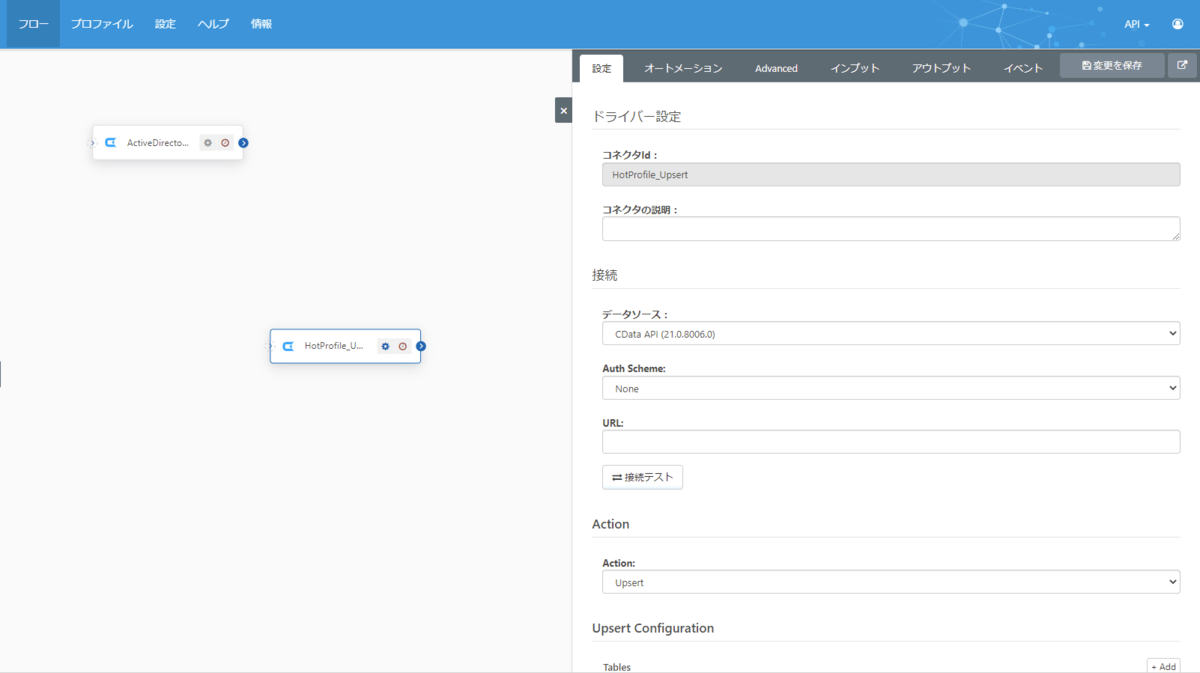Image resolution: width=1200 pixels, height=673 pixels.
Task: Switch to Advanced tab
Action: point(776,68)
